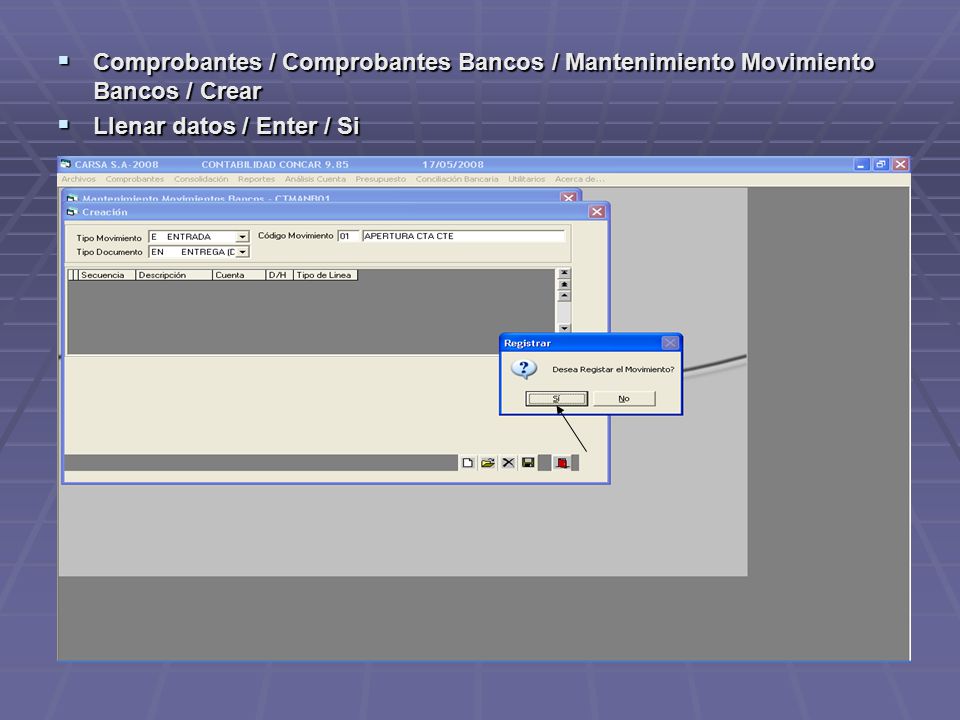This screenshot has height=720, width=960.
Task: Click the page-up arrow of grid scrollbar
Action: coord(564,285)
